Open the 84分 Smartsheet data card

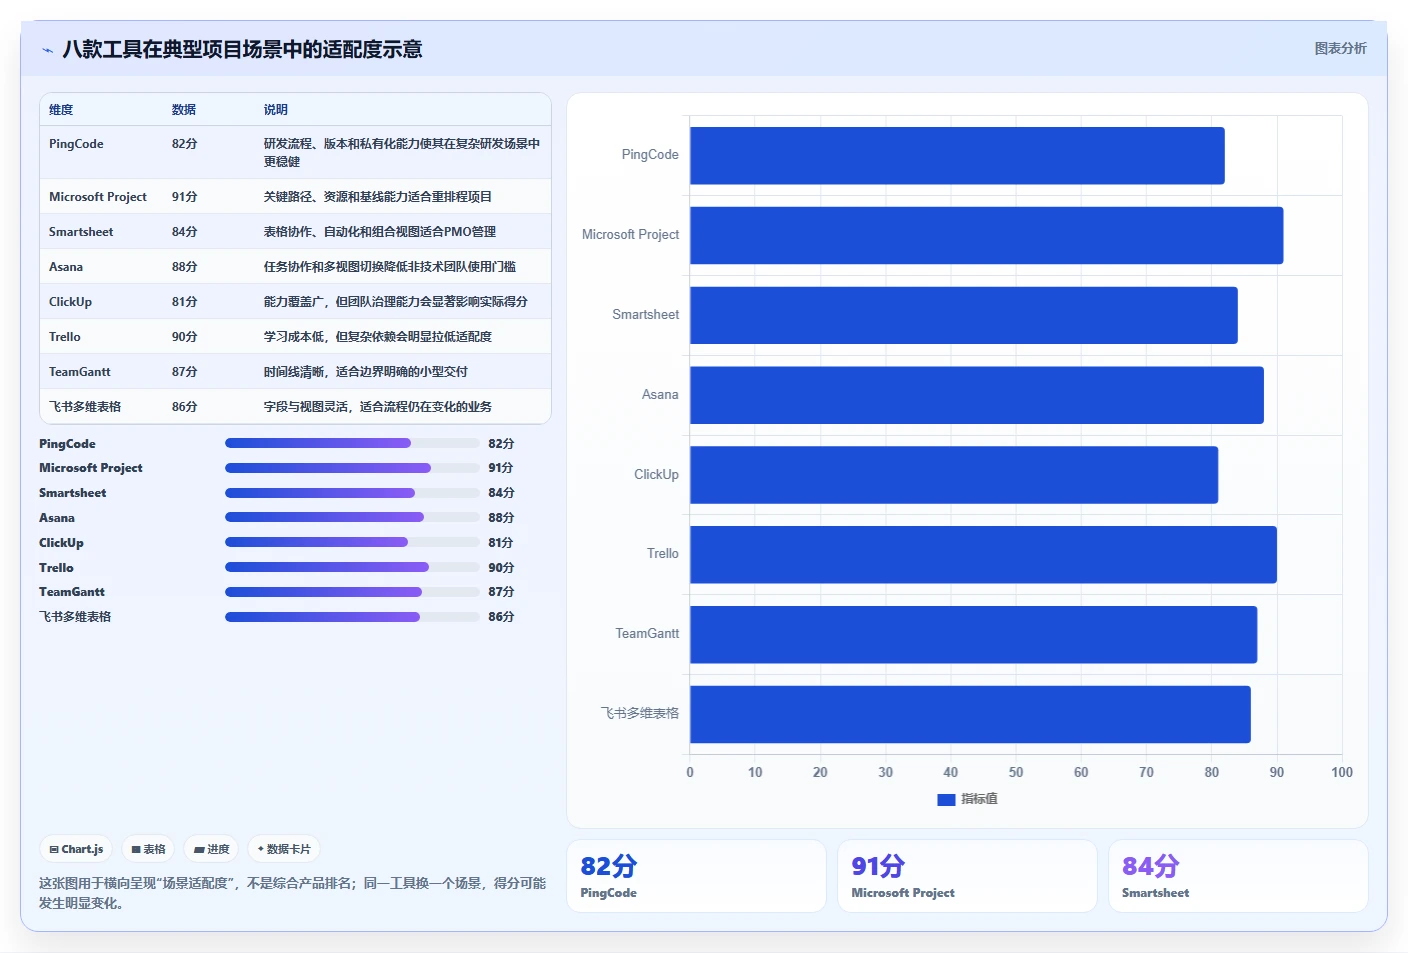click(x=1238, y=876)
